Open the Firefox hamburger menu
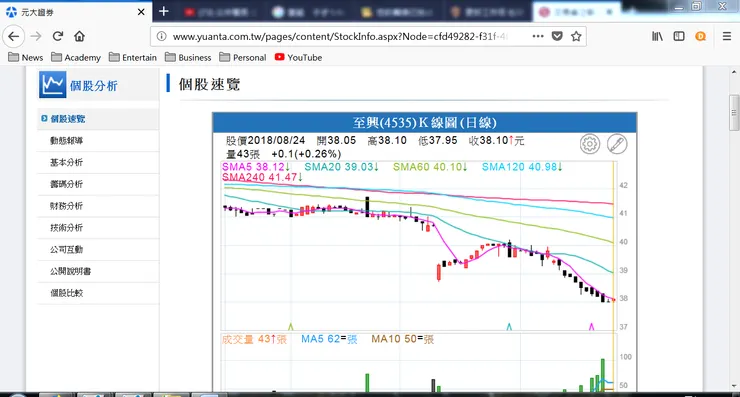This screenshot has height=397, width=740. (727, 36)
